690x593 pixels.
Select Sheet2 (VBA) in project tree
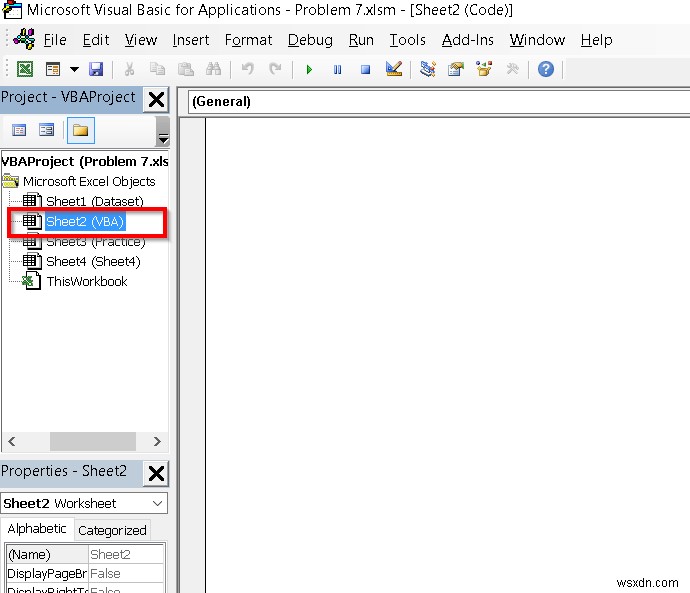(85, 222)
